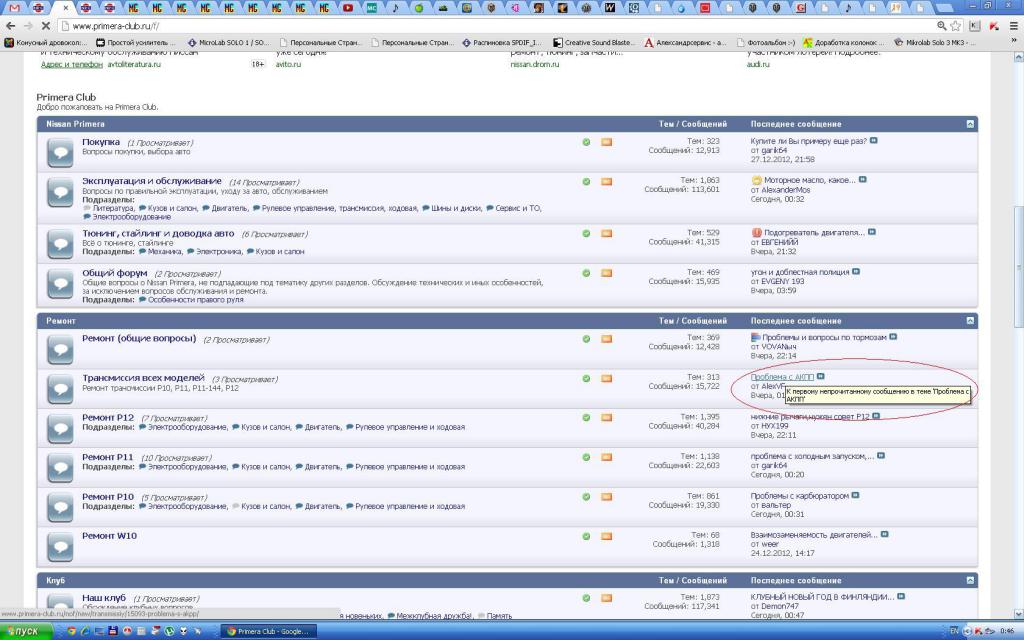Viewport: 1024px width, 640px height.
Task: Close the current Primera Club tab
Action: click(65, 8)
